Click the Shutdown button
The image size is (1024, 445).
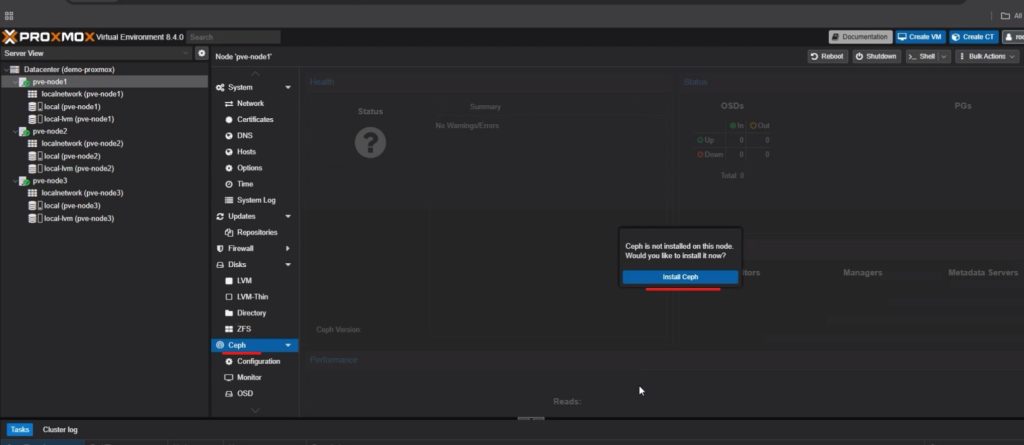pyautogui.click(x=876, y=56)
